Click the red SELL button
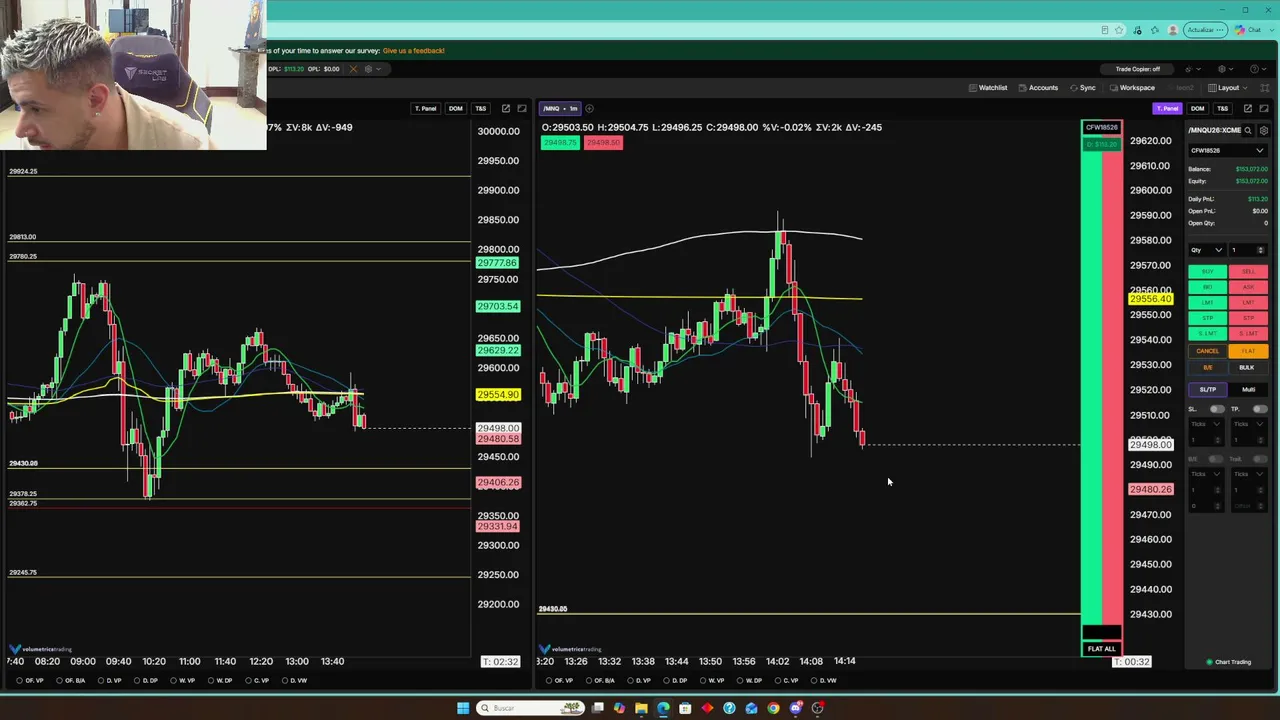 (1248, 272)
